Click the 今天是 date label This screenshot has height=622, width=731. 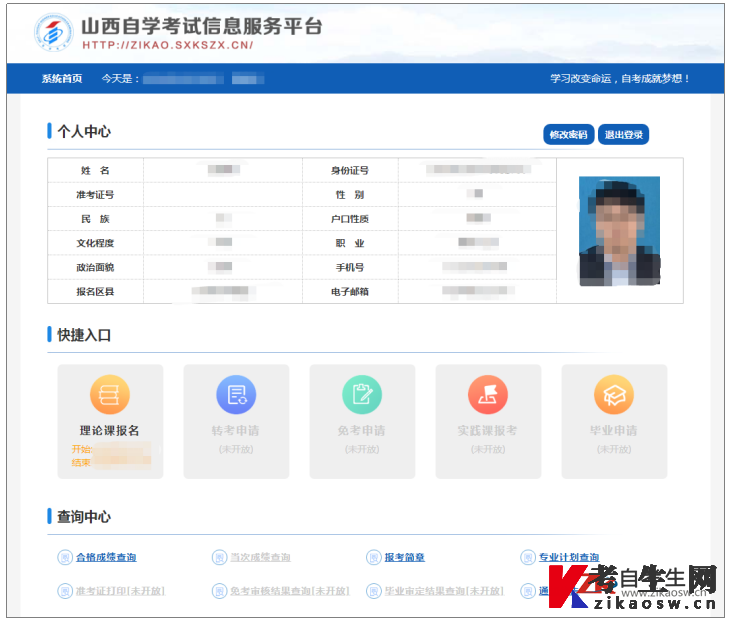click(x=120, y=78)
